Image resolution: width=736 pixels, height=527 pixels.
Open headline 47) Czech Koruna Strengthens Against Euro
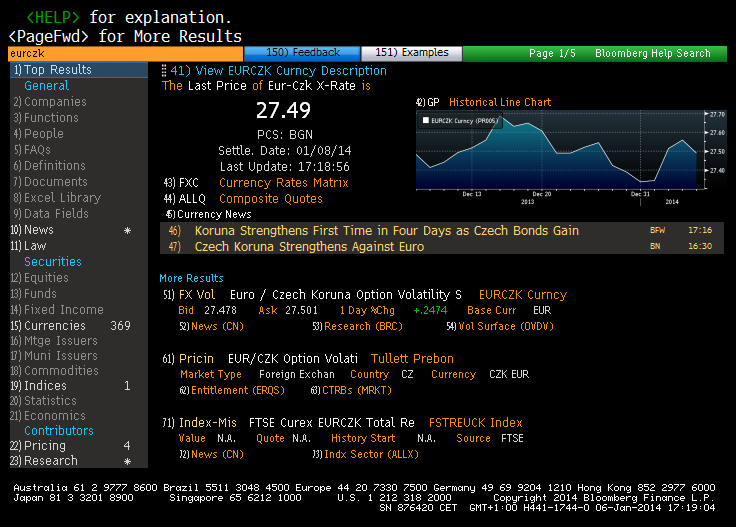coord(442,246)
